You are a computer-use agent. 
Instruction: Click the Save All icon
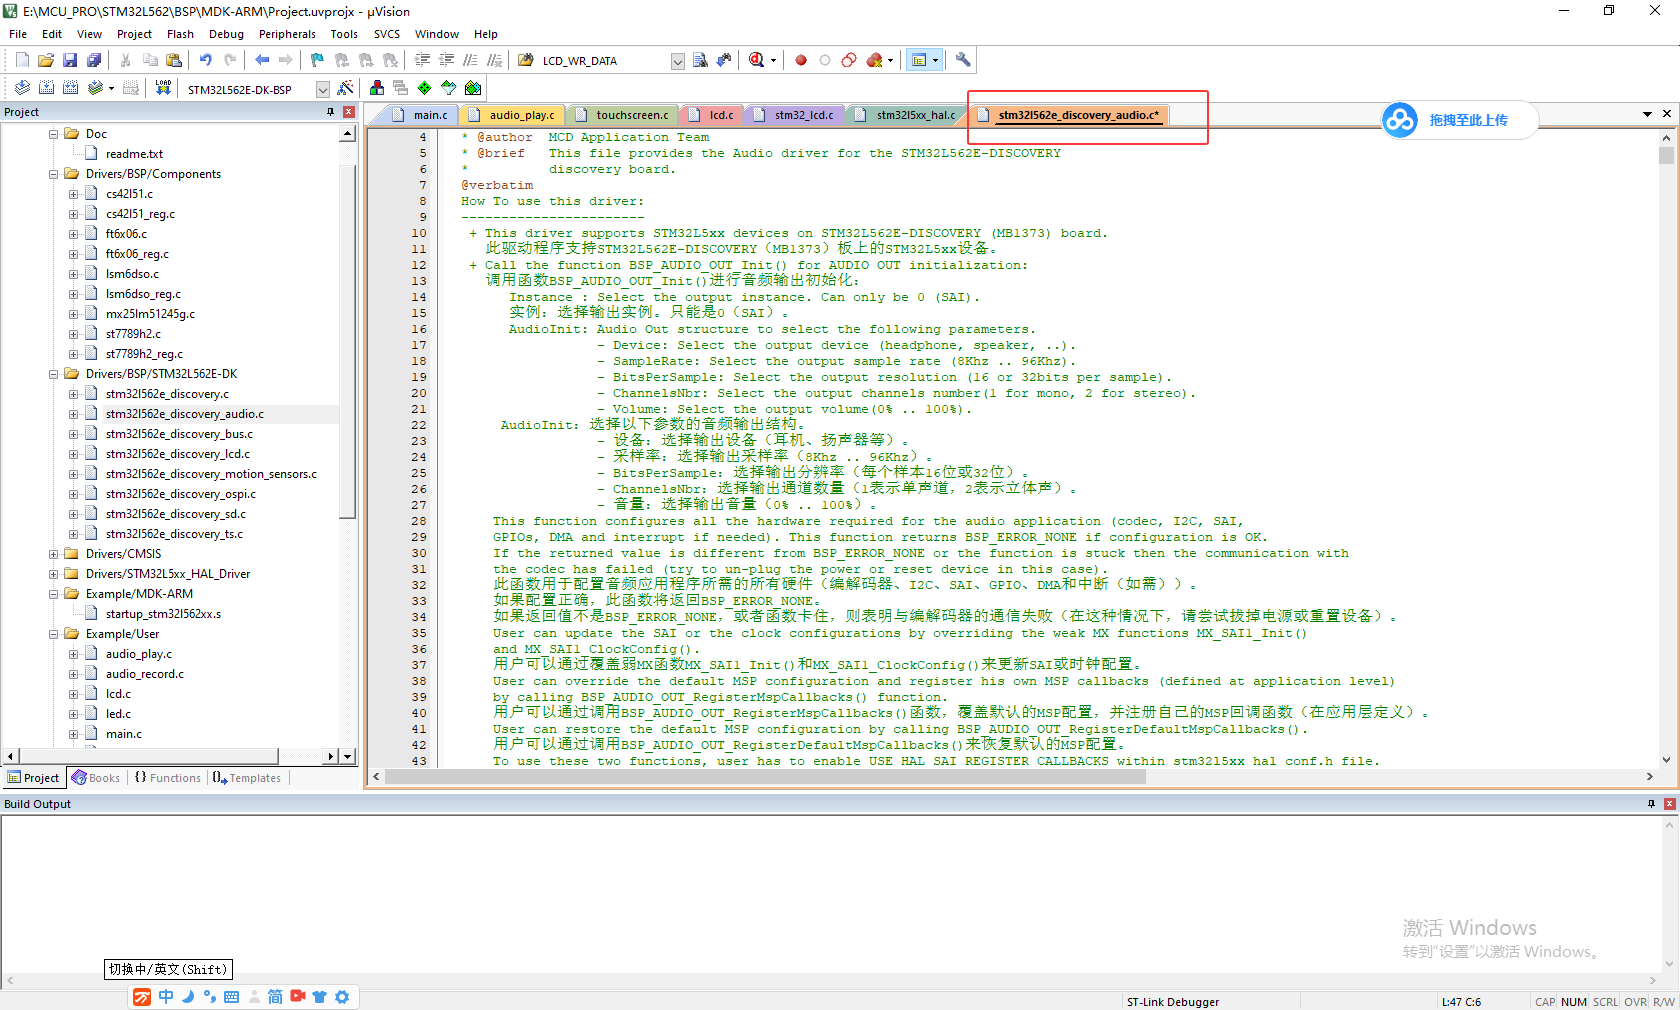point(94,60)
